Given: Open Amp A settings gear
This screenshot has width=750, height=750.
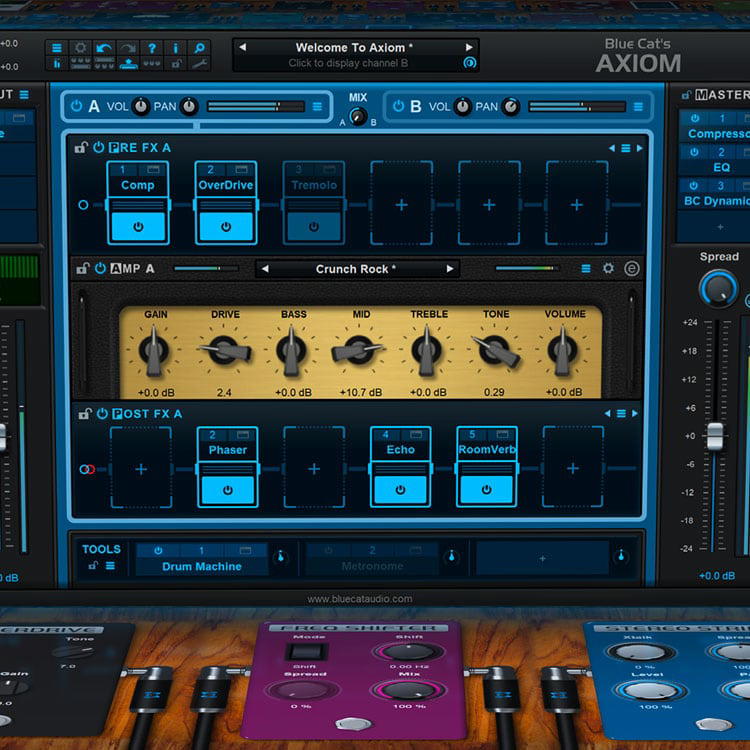Looking at the screenshot, I should point(608,268).
